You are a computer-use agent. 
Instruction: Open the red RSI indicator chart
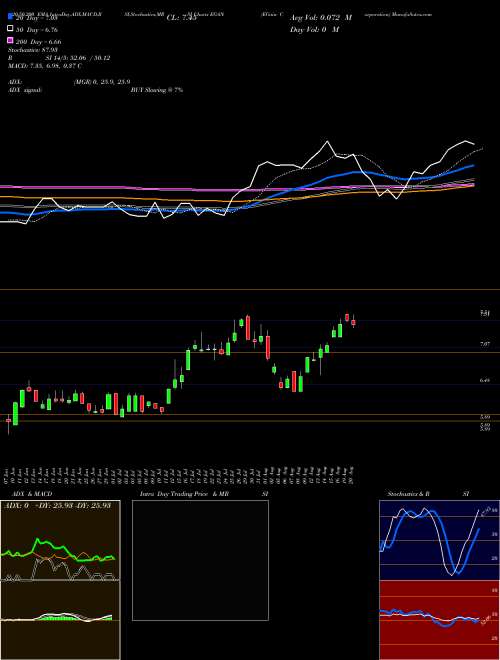[439, 620]
